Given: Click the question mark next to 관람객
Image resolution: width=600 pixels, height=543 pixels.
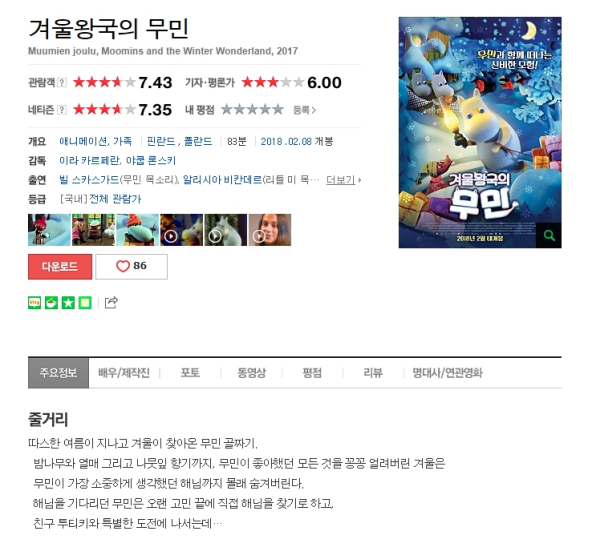Looking at the screenshot, I should (x=62, y=82).
